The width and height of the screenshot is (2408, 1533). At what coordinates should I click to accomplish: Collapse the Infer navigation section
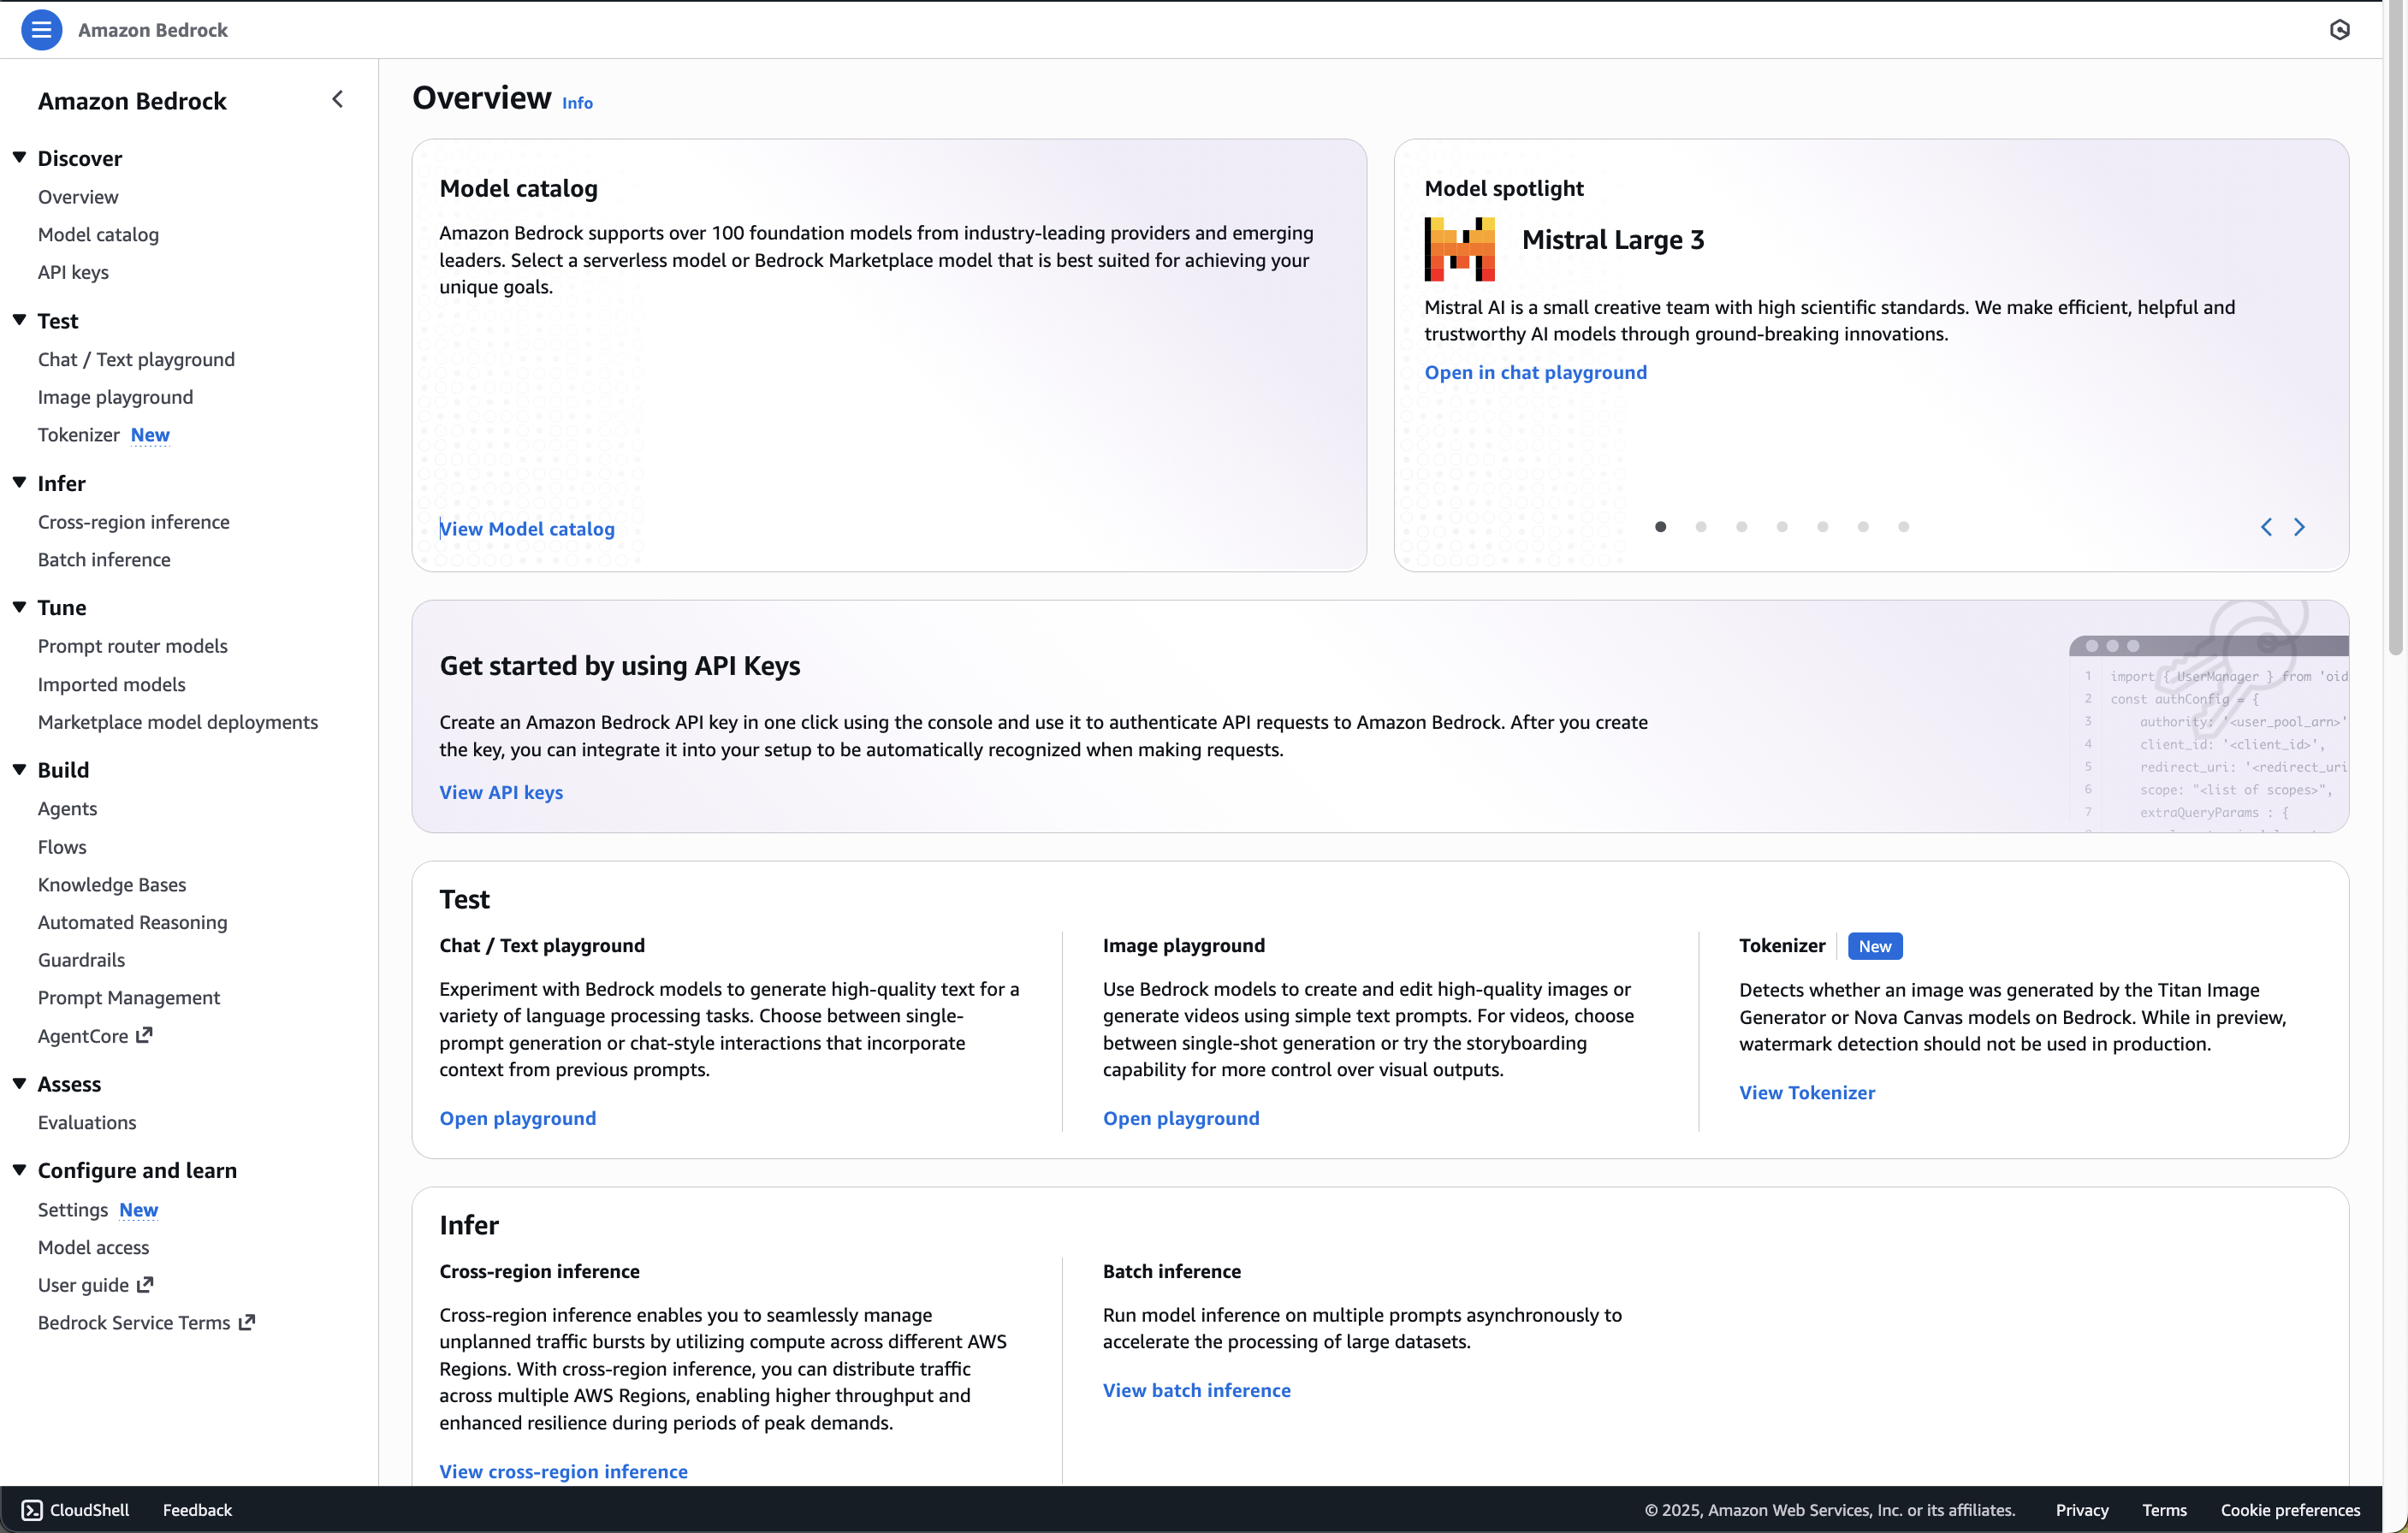click(x=19, y=482)
